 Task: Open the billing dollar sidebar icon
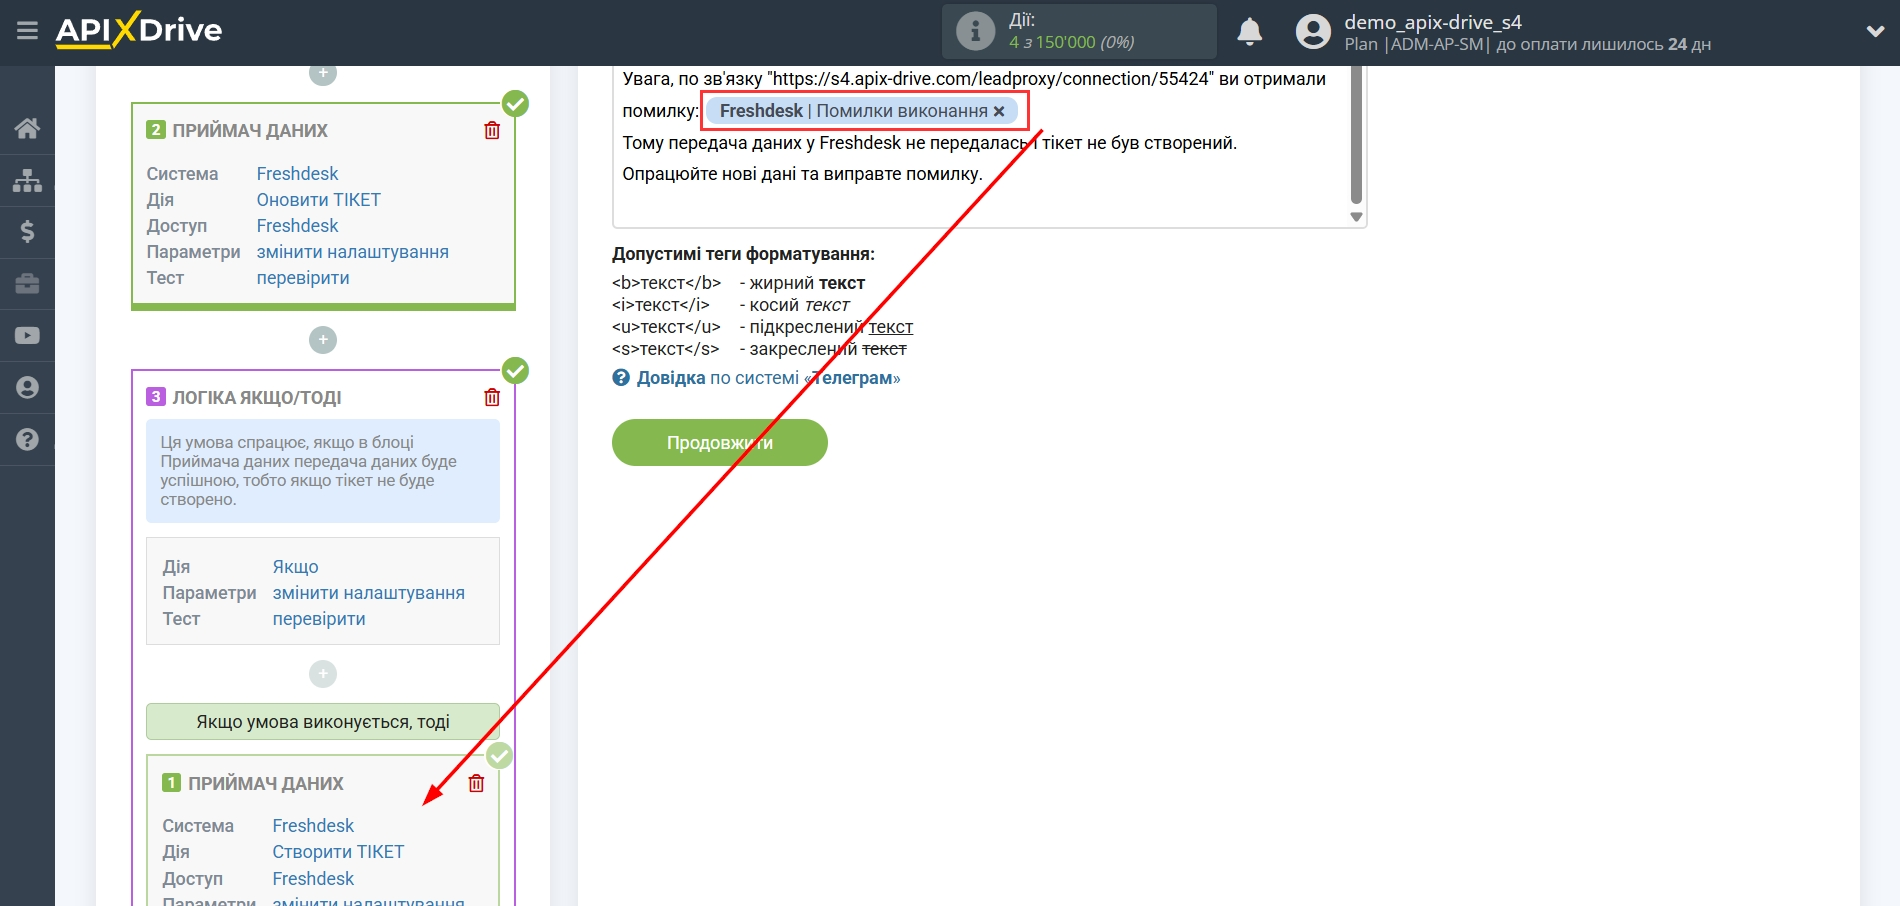pyautogui.click(x=27, y=232)
